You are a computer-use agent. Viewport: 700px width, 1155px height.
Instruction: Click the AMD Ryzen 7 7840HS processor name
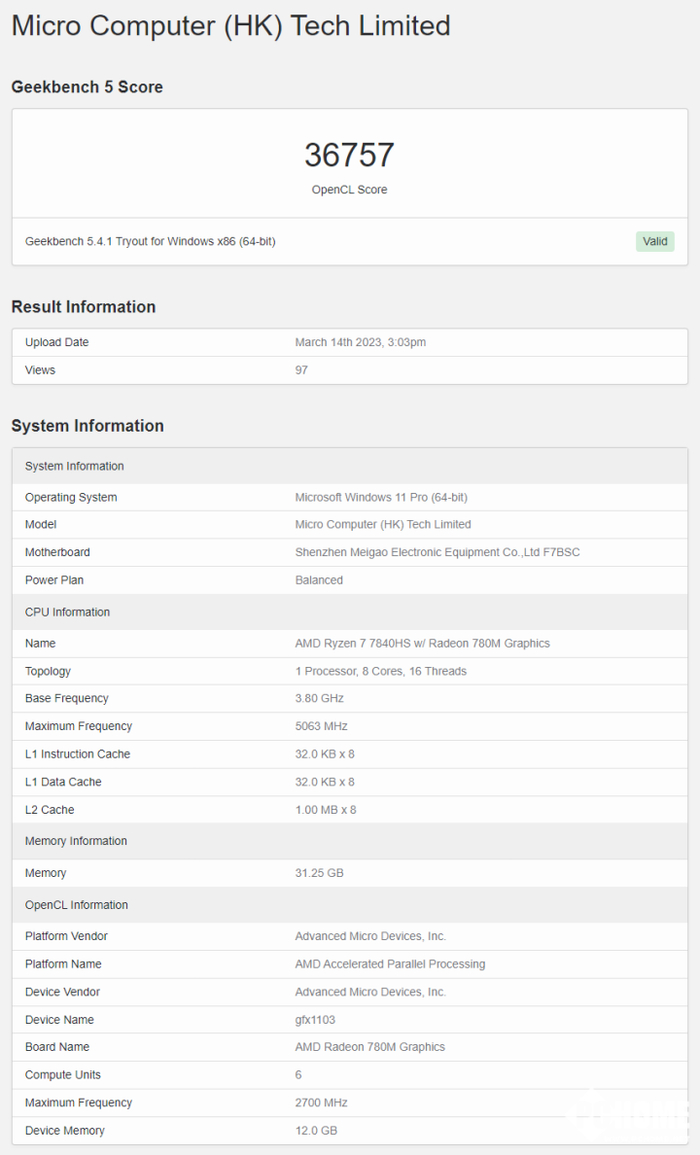[422, 643]
